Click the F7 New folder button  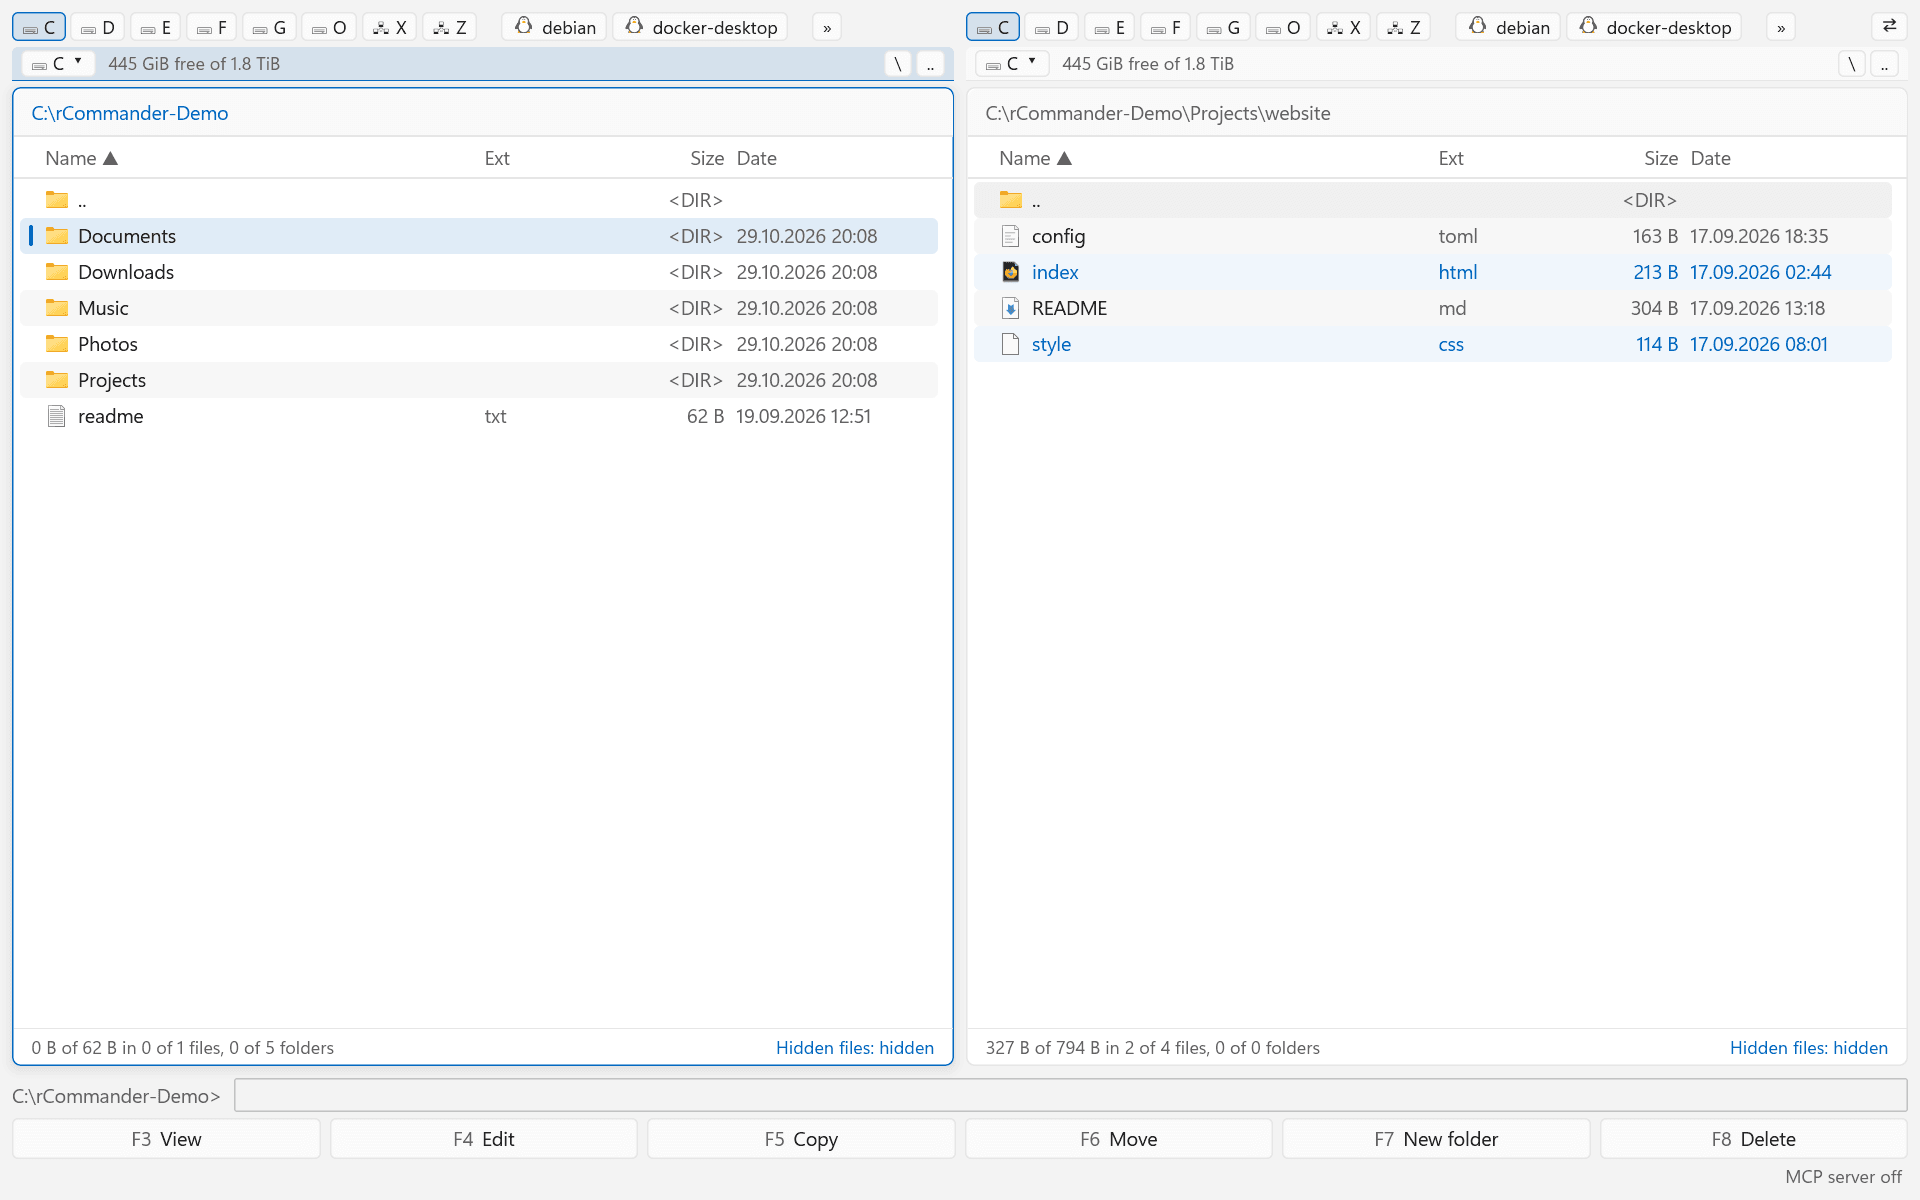1436,1139
